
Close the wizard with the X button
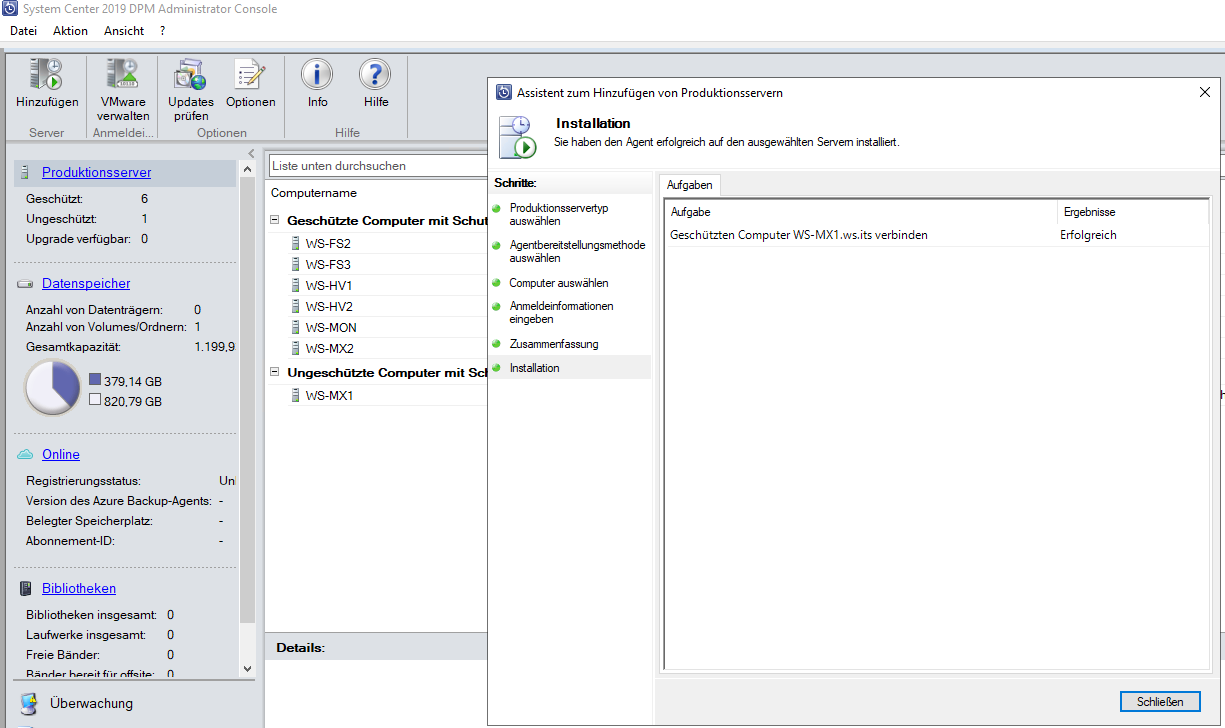click(x=1204, y=92)
